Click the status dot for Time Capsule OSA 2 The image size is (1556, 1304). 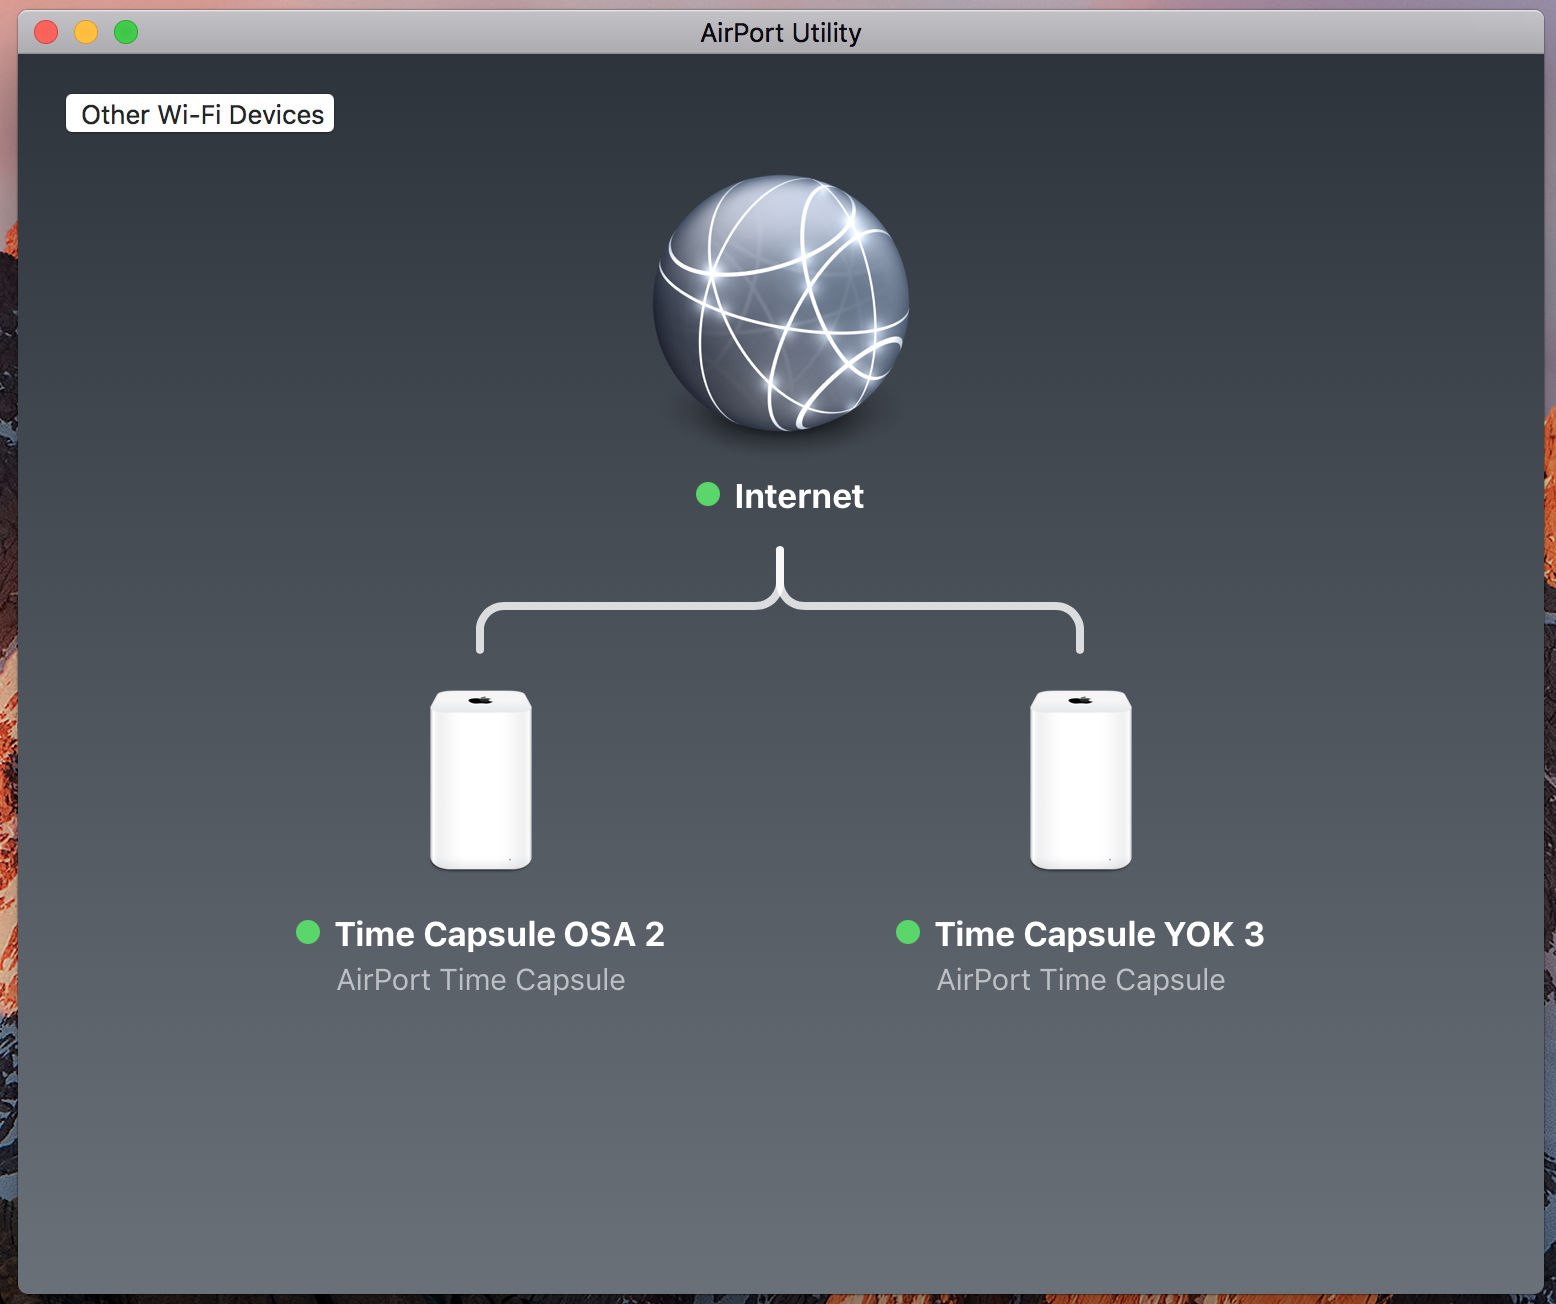click(x=308, y=932)
